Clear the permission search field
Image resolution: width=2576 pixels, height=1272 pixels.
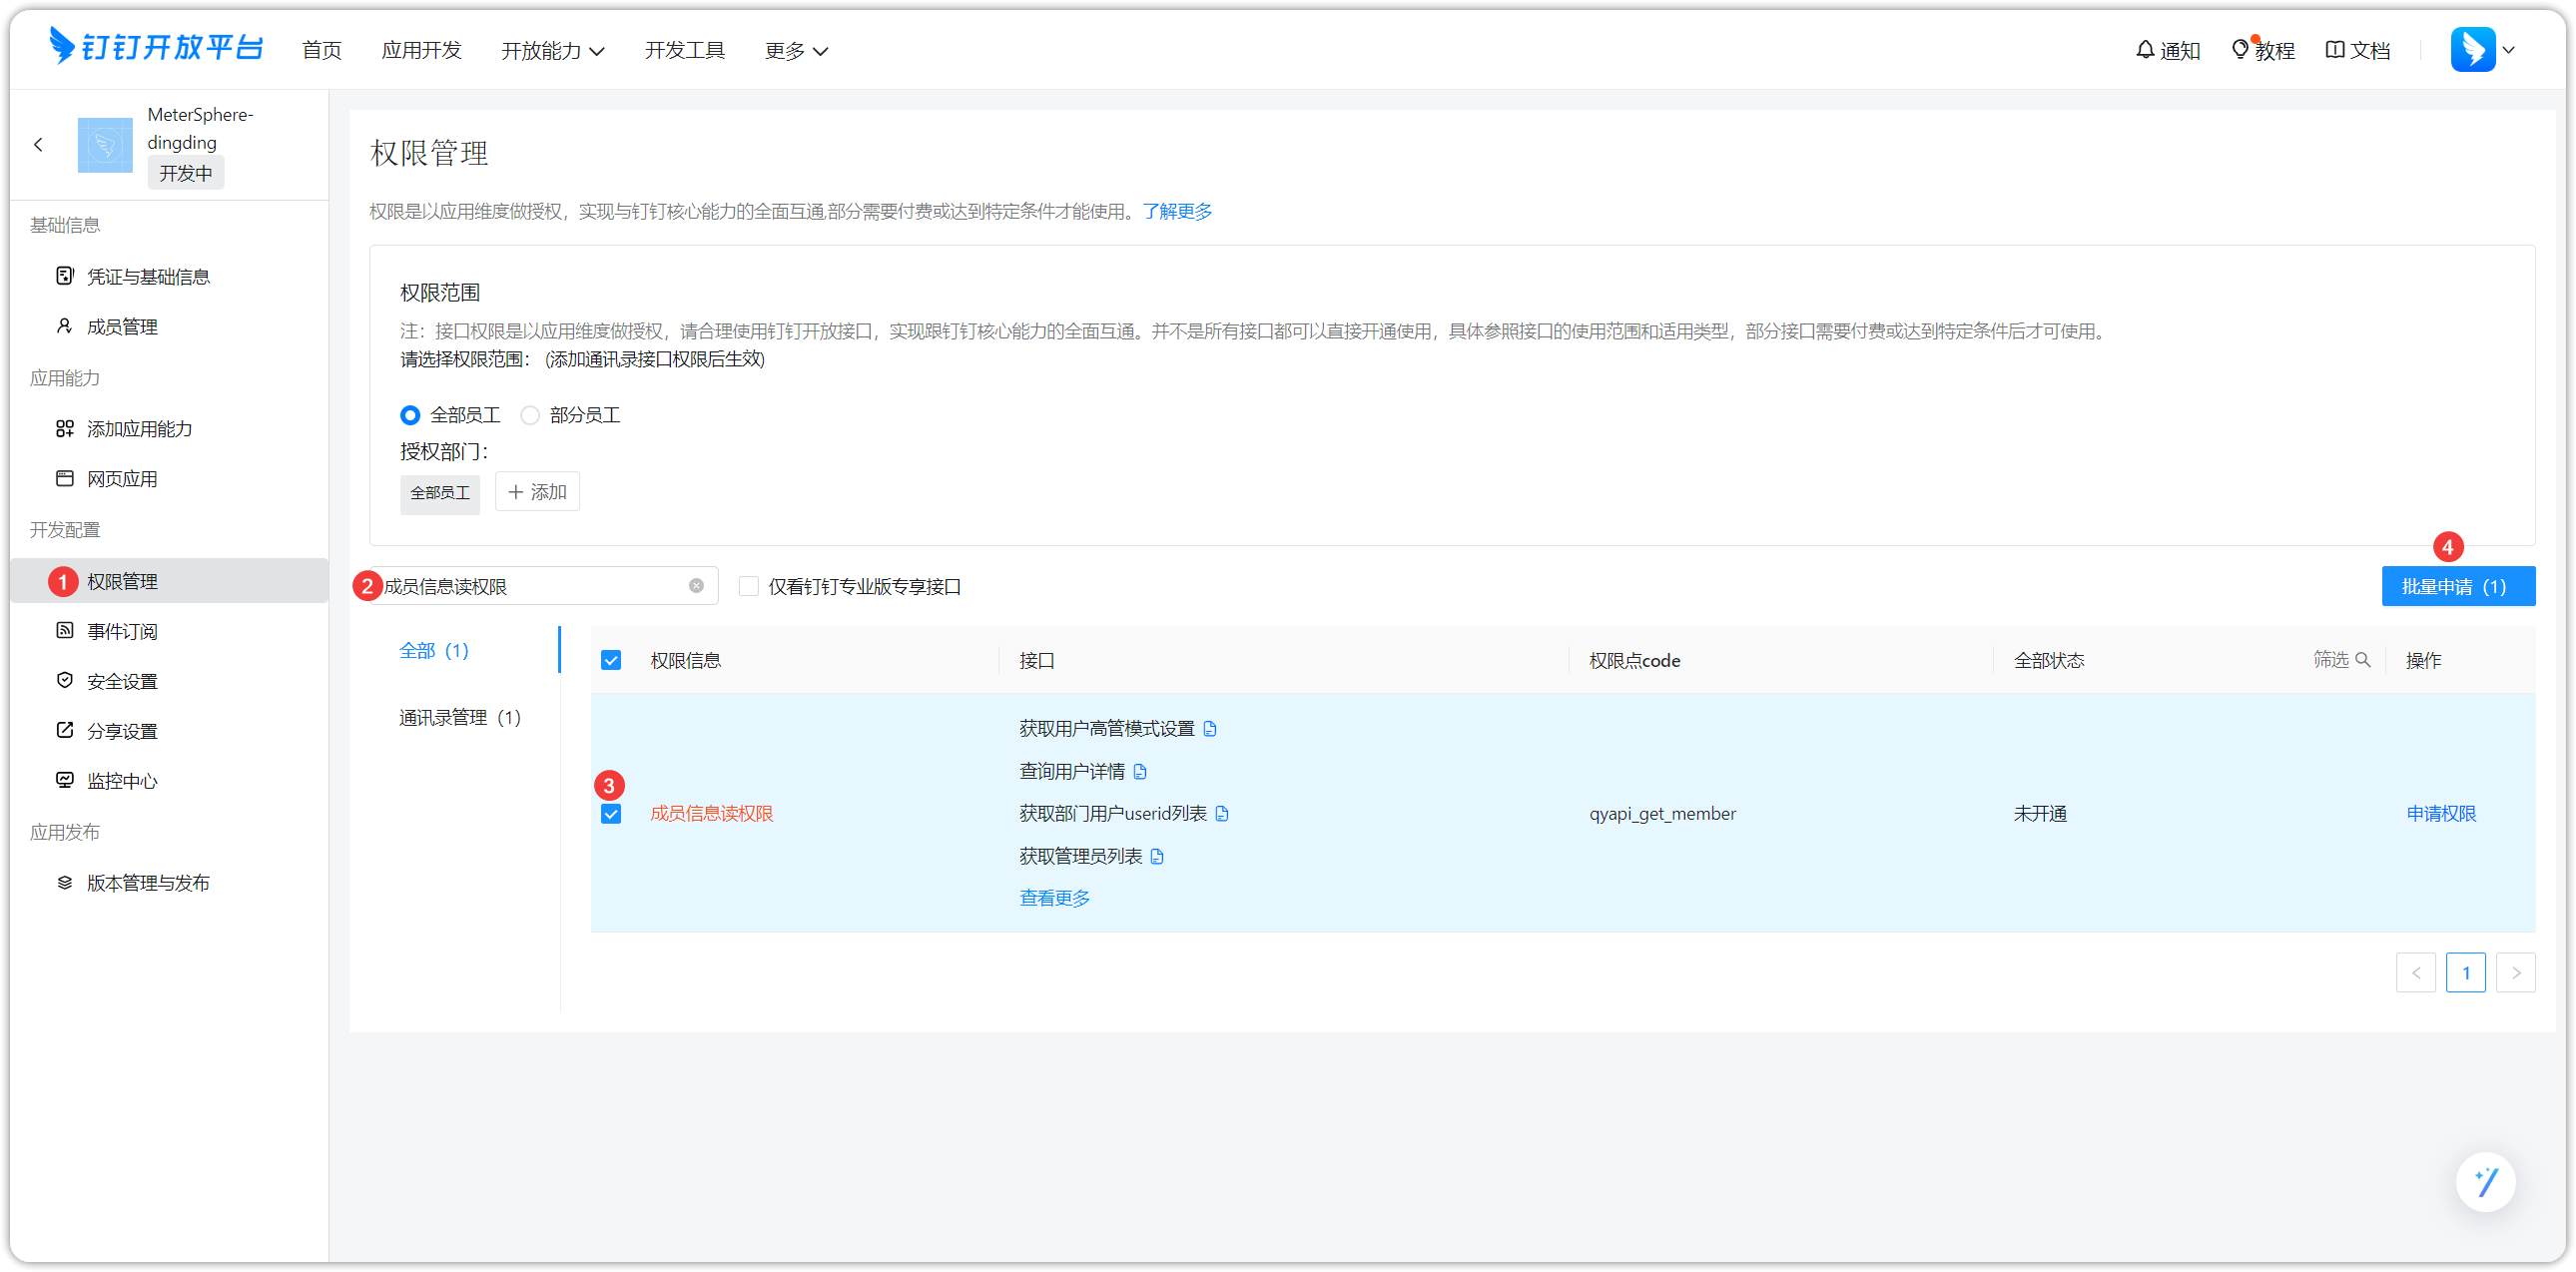[696, 586]
